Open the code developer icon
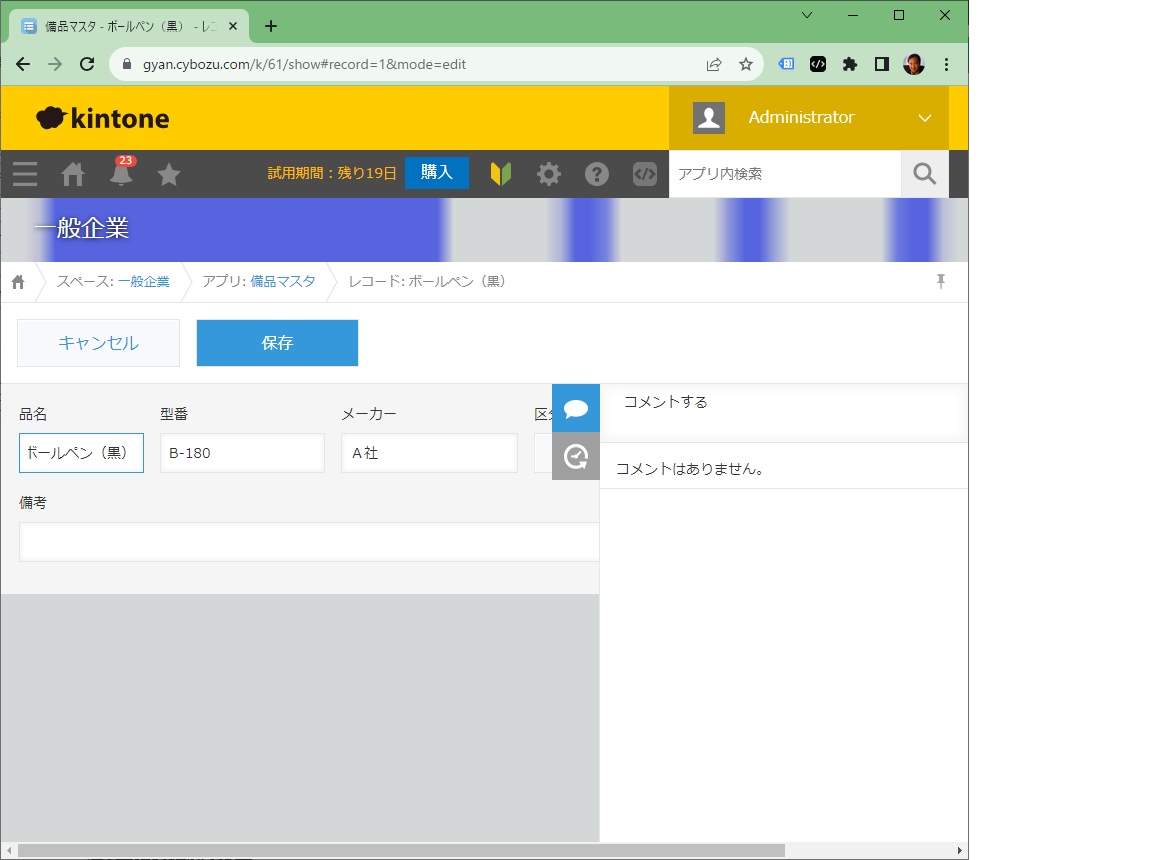 (x=645, y=174)
